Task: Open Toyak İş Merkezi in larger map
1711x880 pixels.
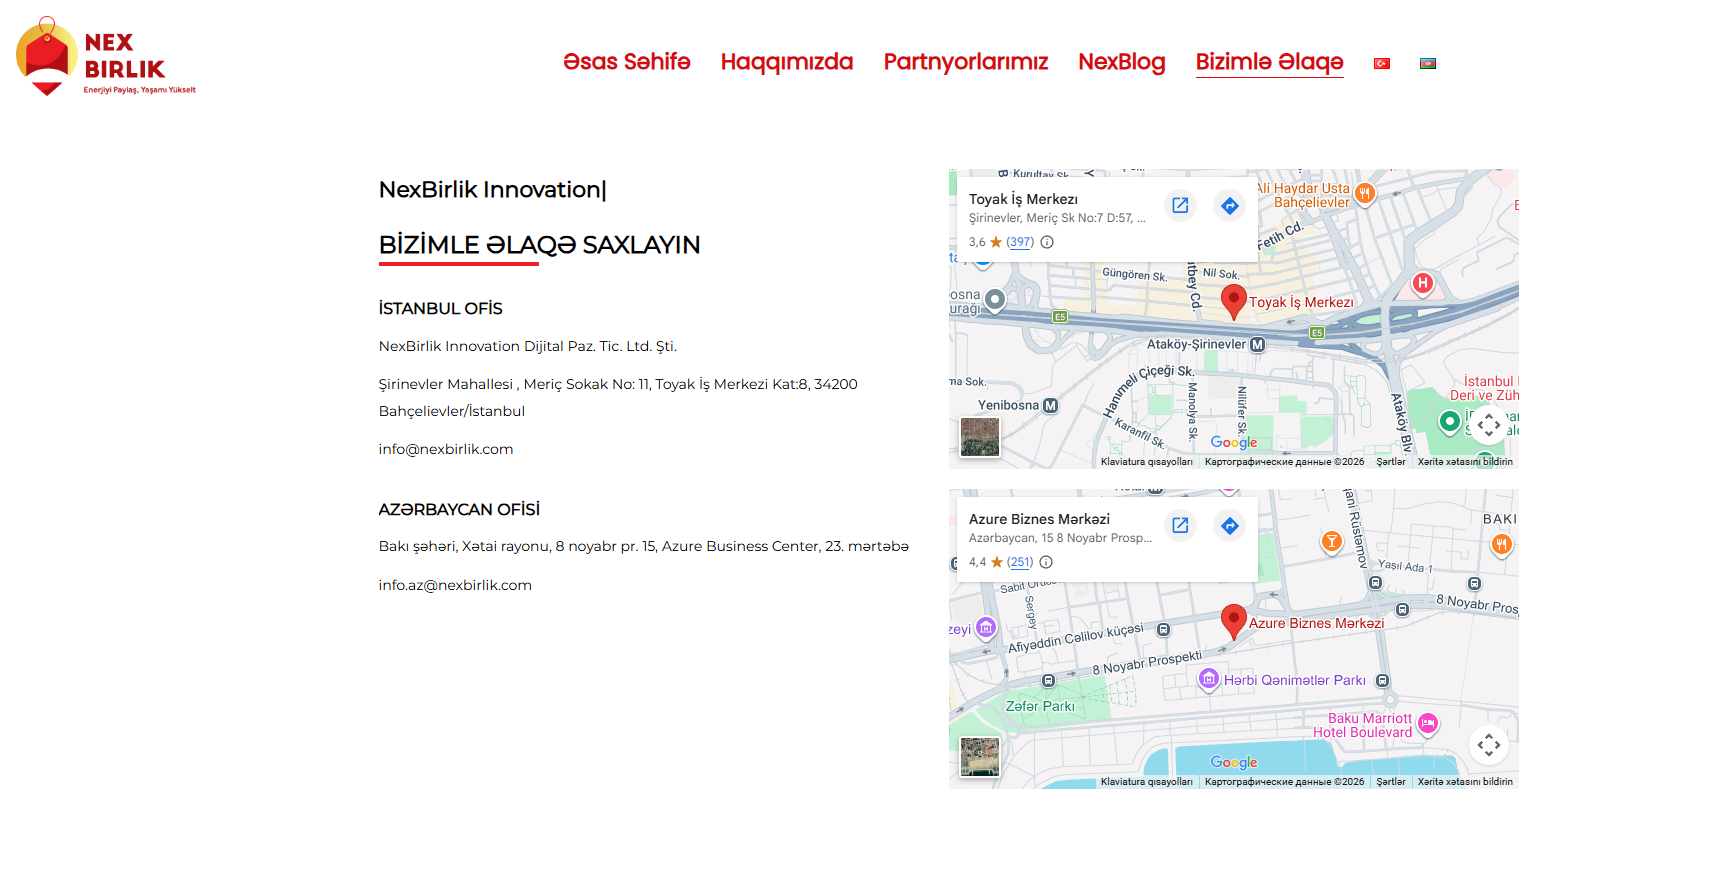Action: [x=1180, y=205]
